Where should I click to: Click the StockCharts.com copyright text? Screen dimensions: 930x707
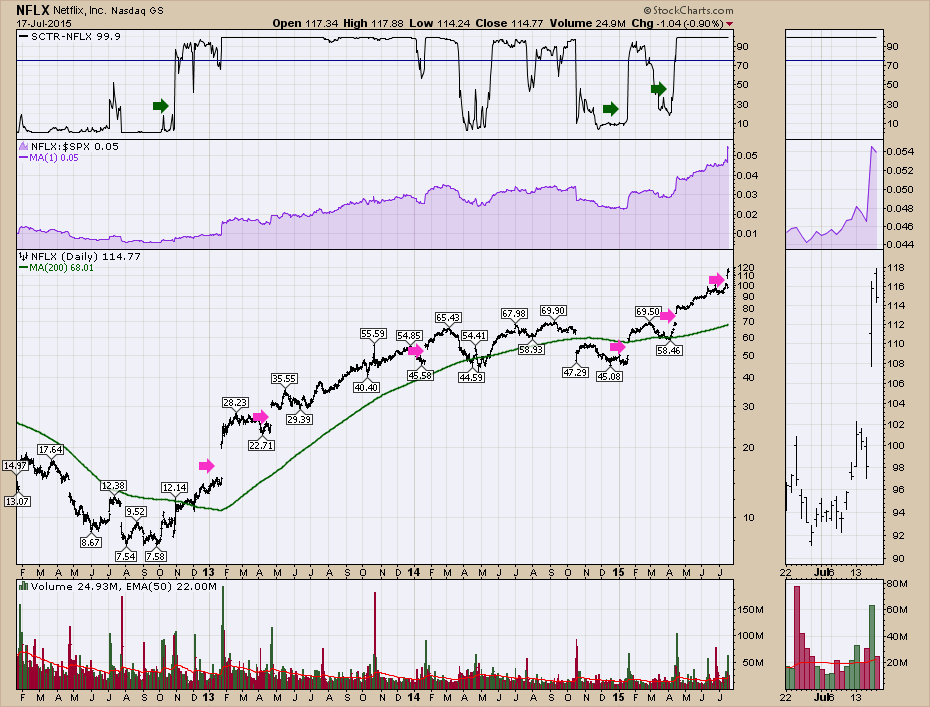pos(688,11)
